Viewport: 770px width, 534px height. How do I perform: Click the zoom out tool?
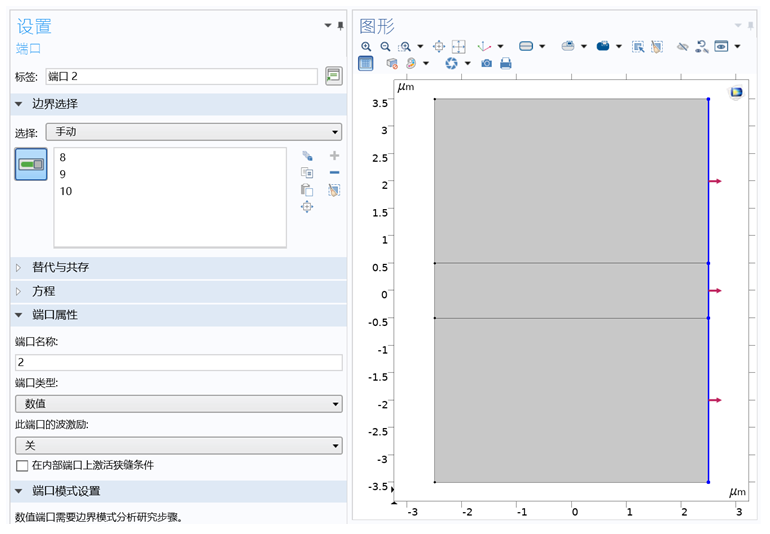385,47
